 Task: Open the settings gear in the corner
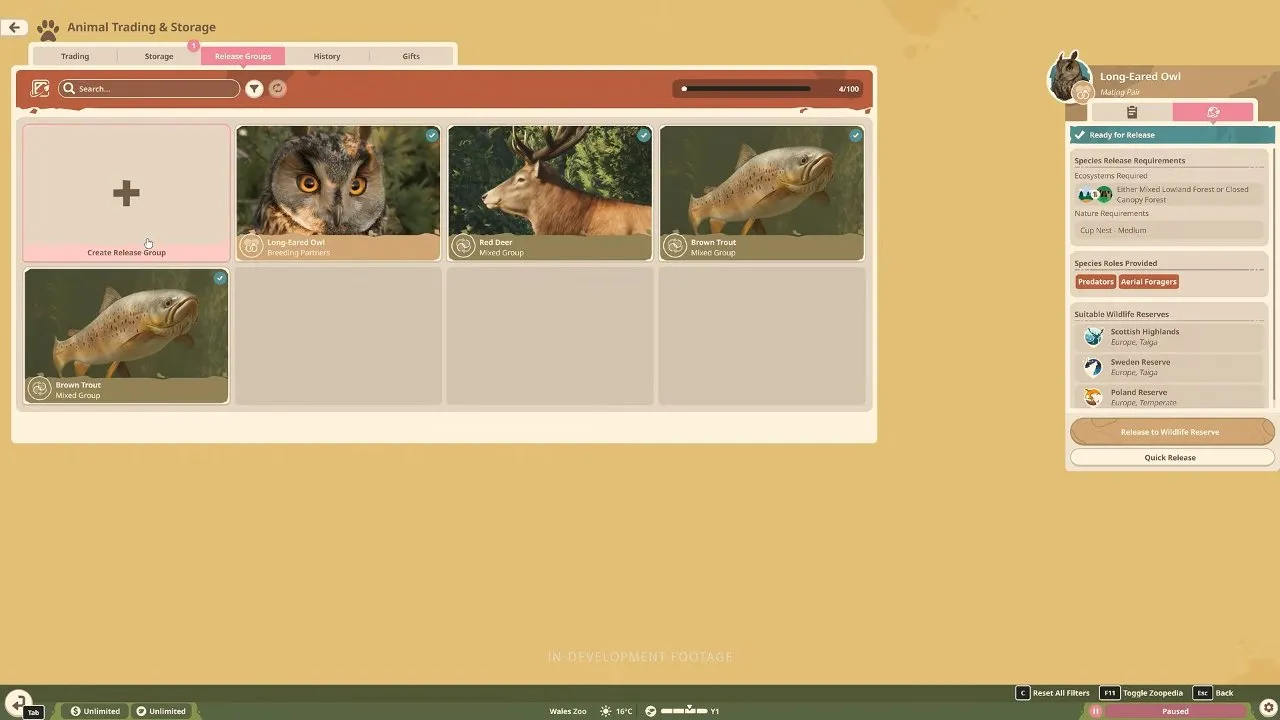[1267, 708]
